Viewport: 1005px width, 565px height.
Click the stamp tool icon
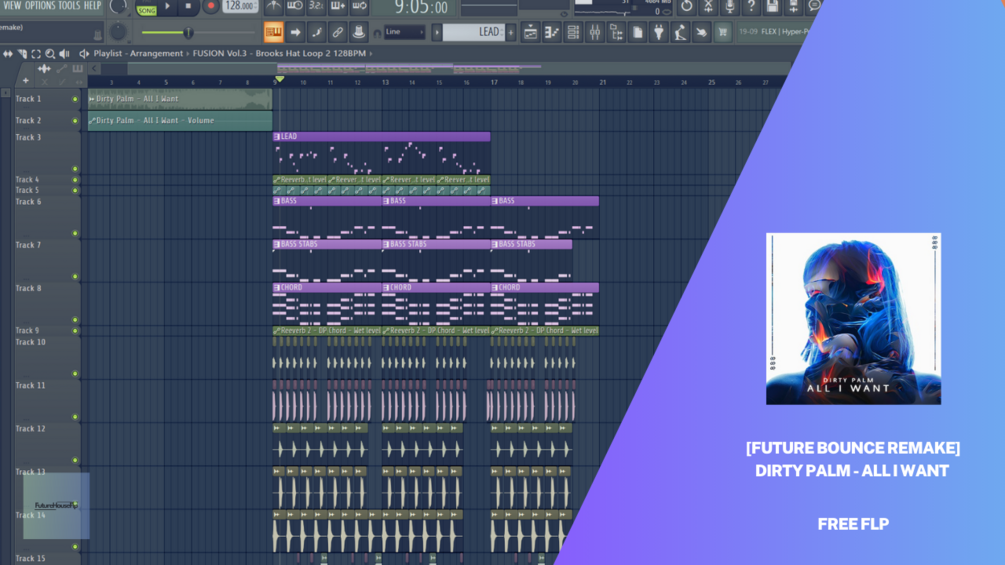(x=359, y=32)
